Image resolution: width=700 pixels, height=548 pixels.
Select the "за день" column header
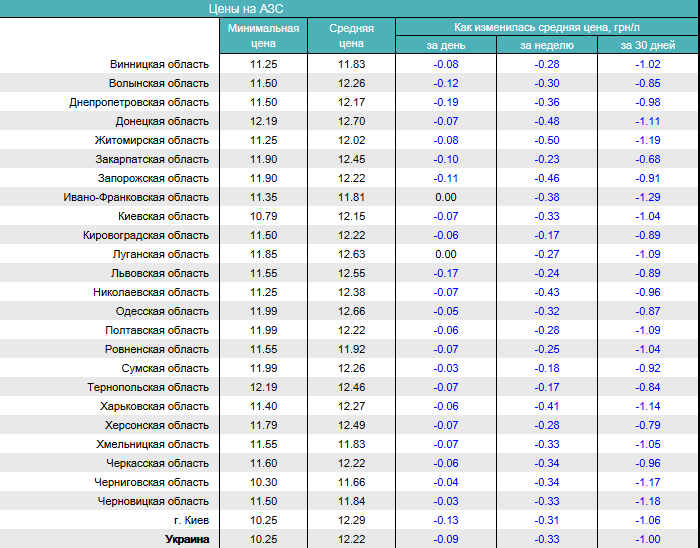click(x=445, y=45)
